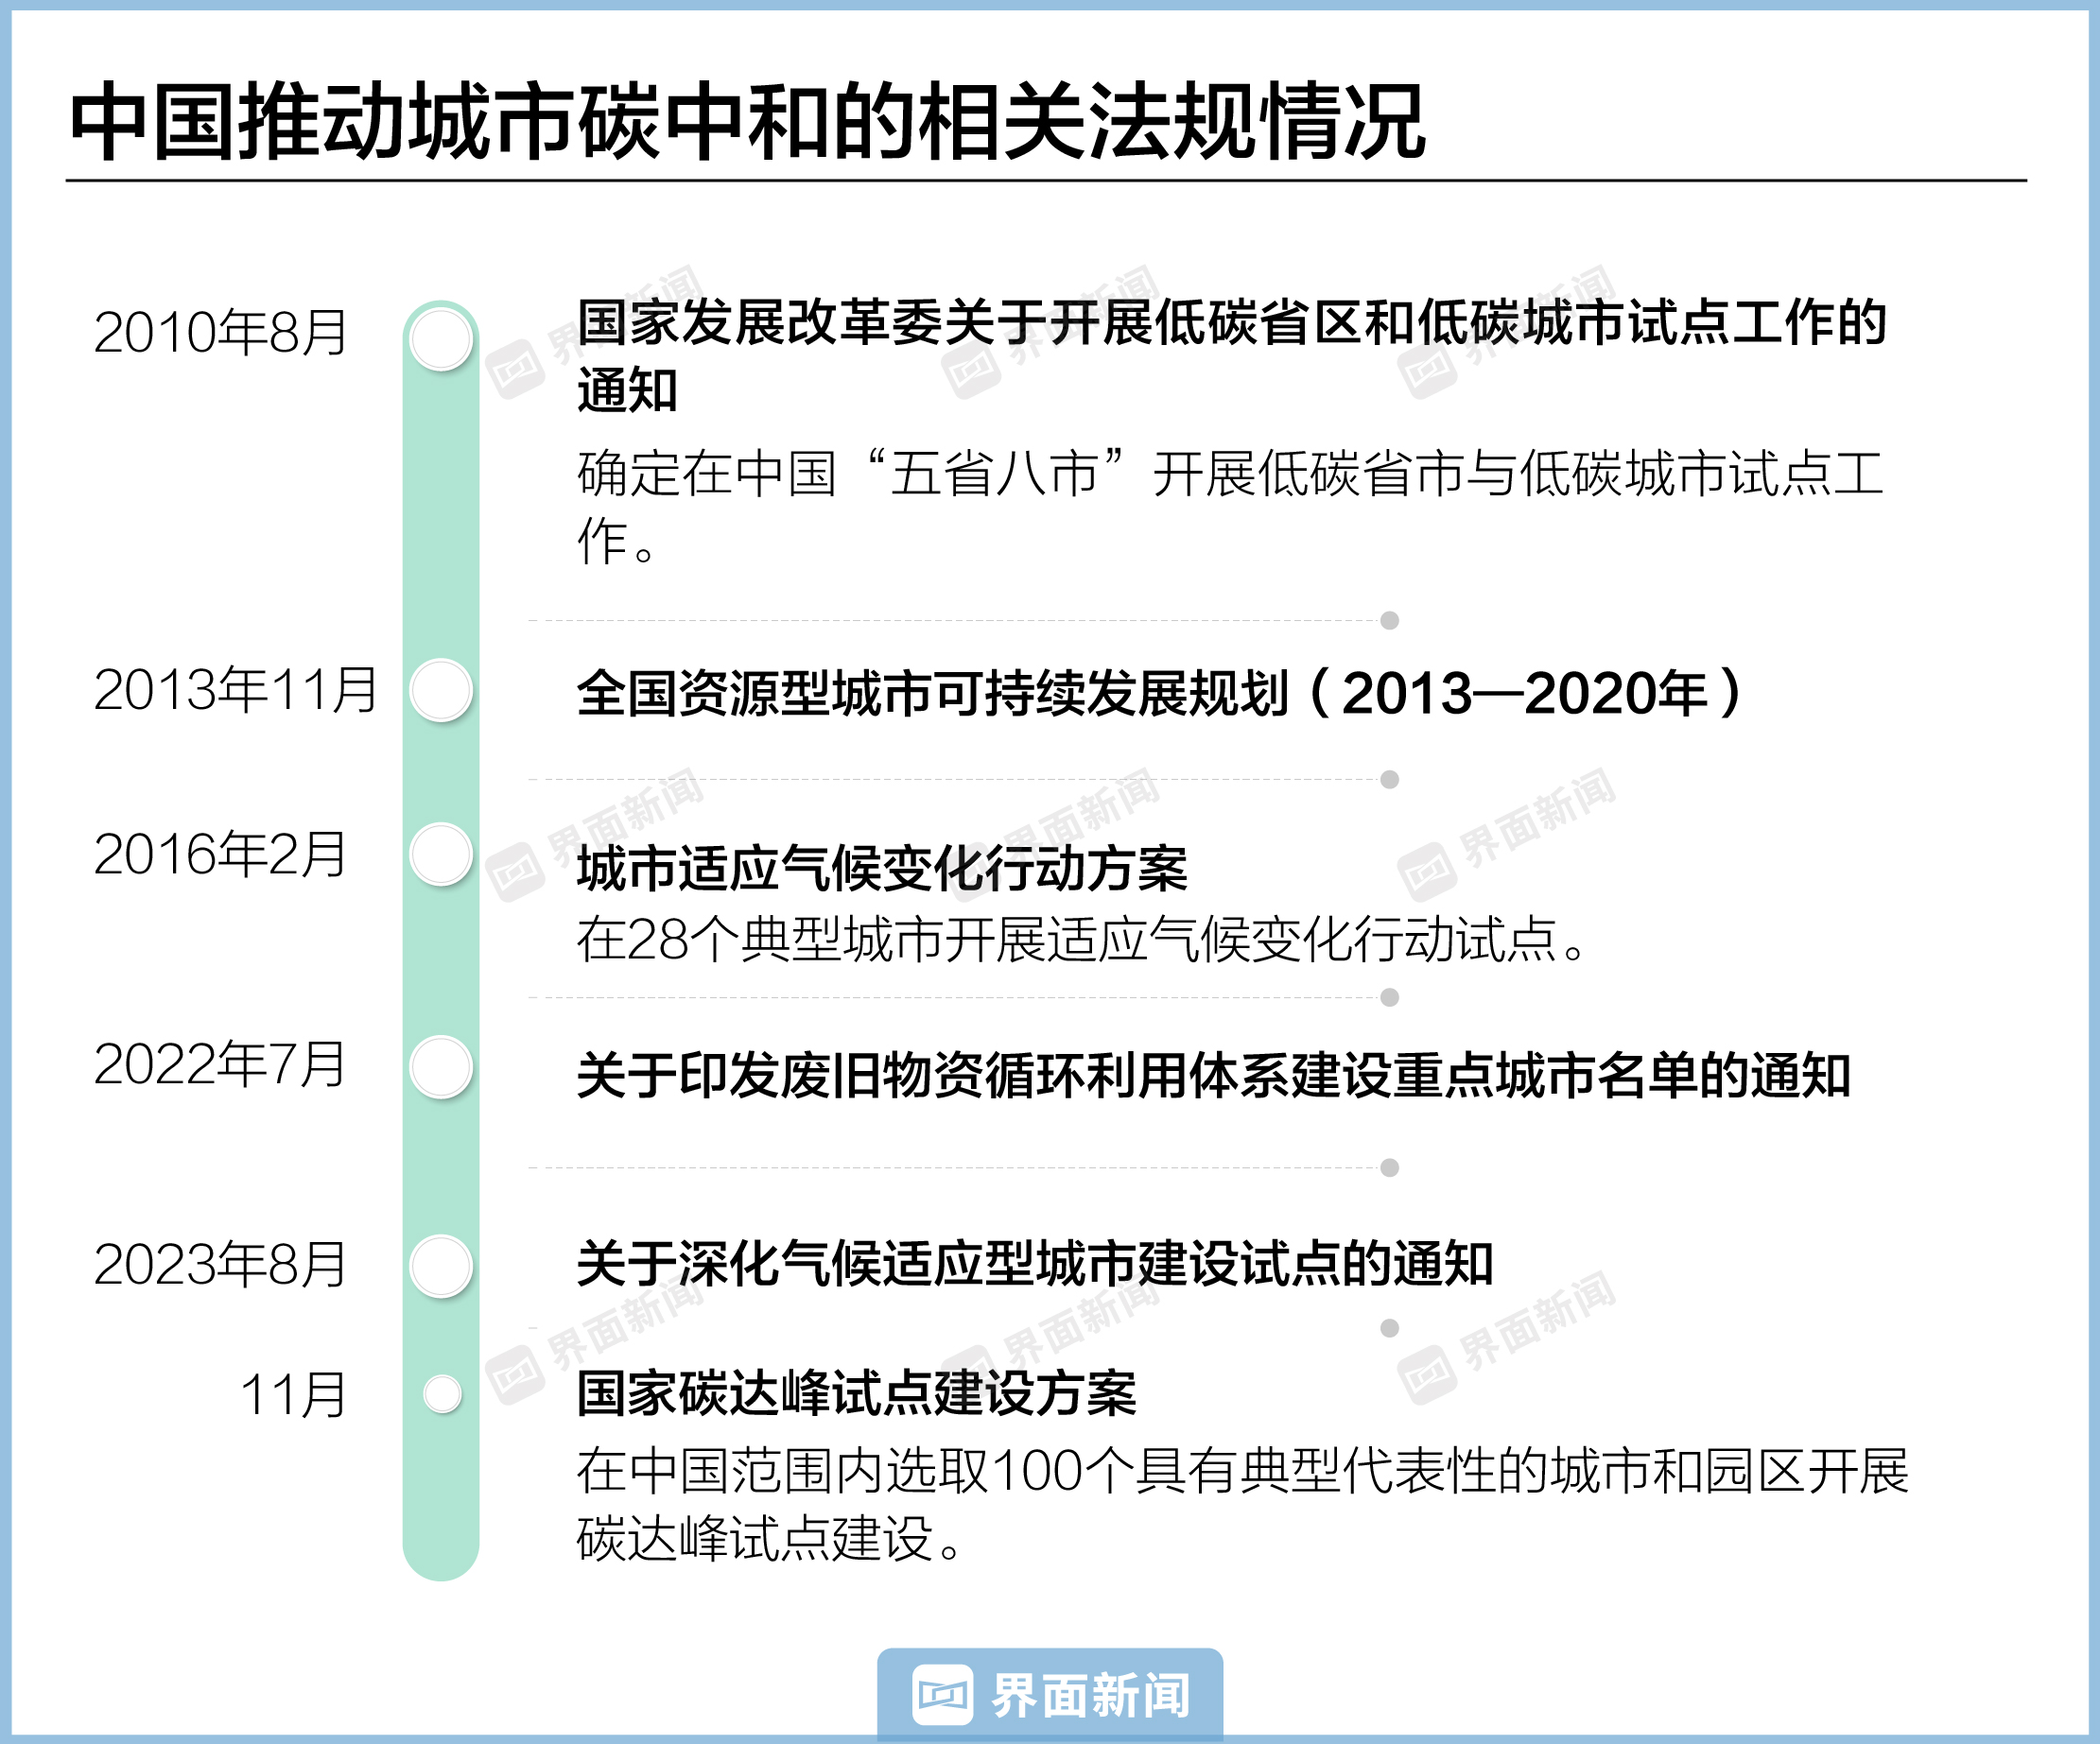Click the small 11月 timeline marker circle
Image resolution: width=2100 pixels, height=1744 pixels.
tap(442, 1394)
